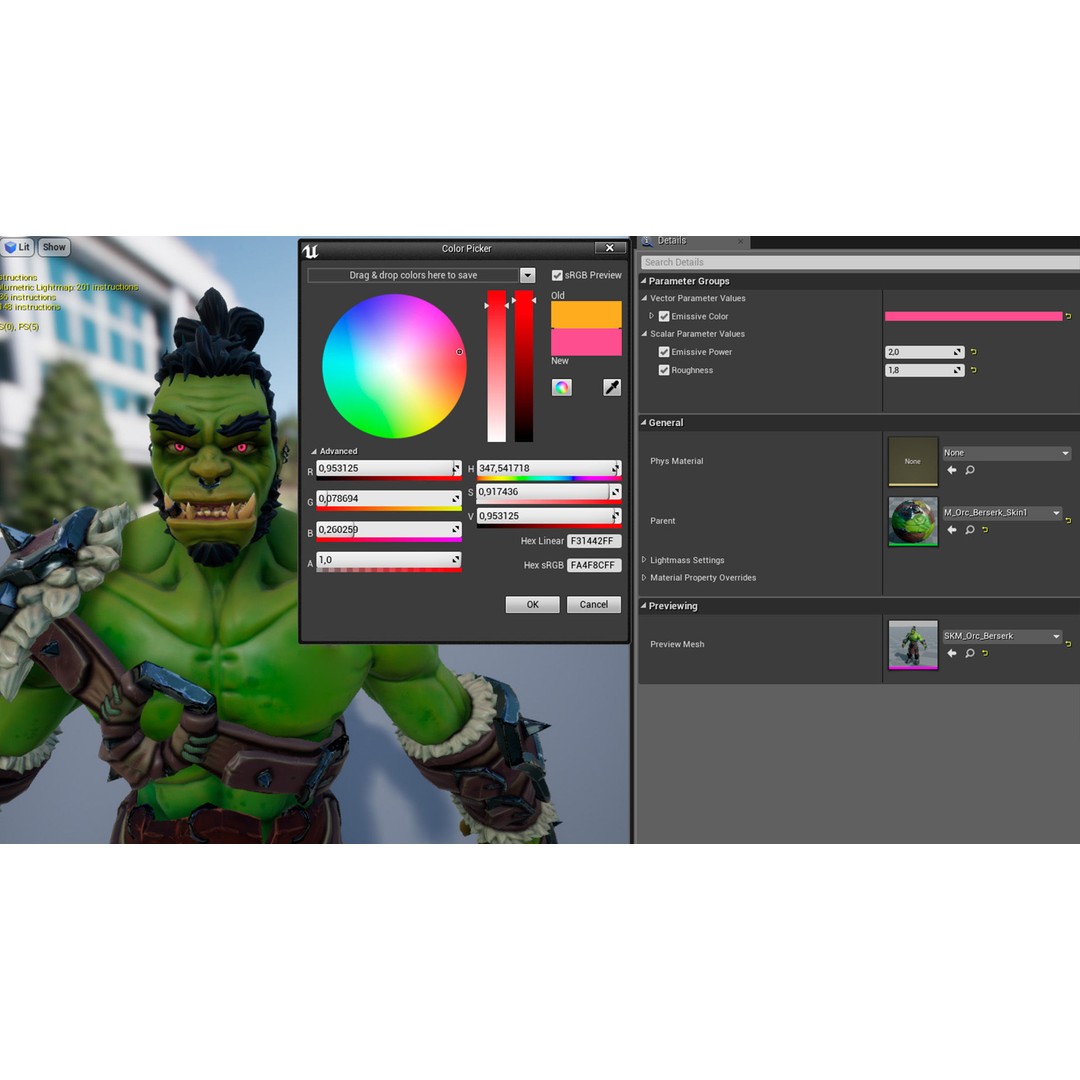
Task: Click the B channel value field
Action: pyautogui.click(x=388, y=530)
